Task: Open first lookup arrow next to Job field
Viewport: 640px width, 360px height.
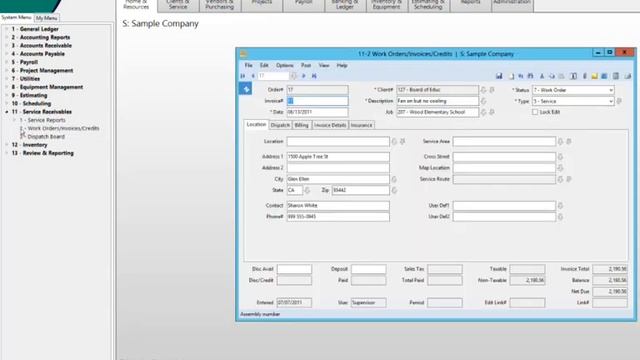Action: click(x=483, y=112)
